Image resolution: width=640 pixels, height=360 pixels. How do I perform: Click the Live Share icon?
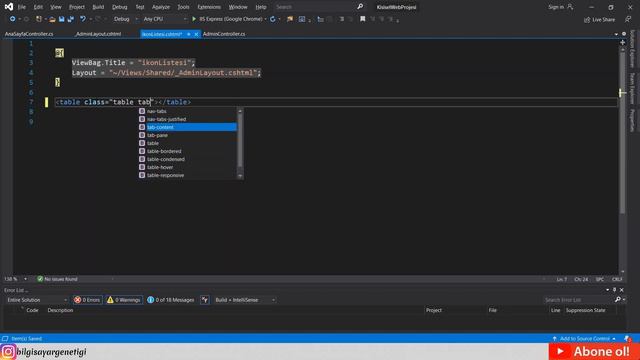pyautogui.click(x=587, y=20)
